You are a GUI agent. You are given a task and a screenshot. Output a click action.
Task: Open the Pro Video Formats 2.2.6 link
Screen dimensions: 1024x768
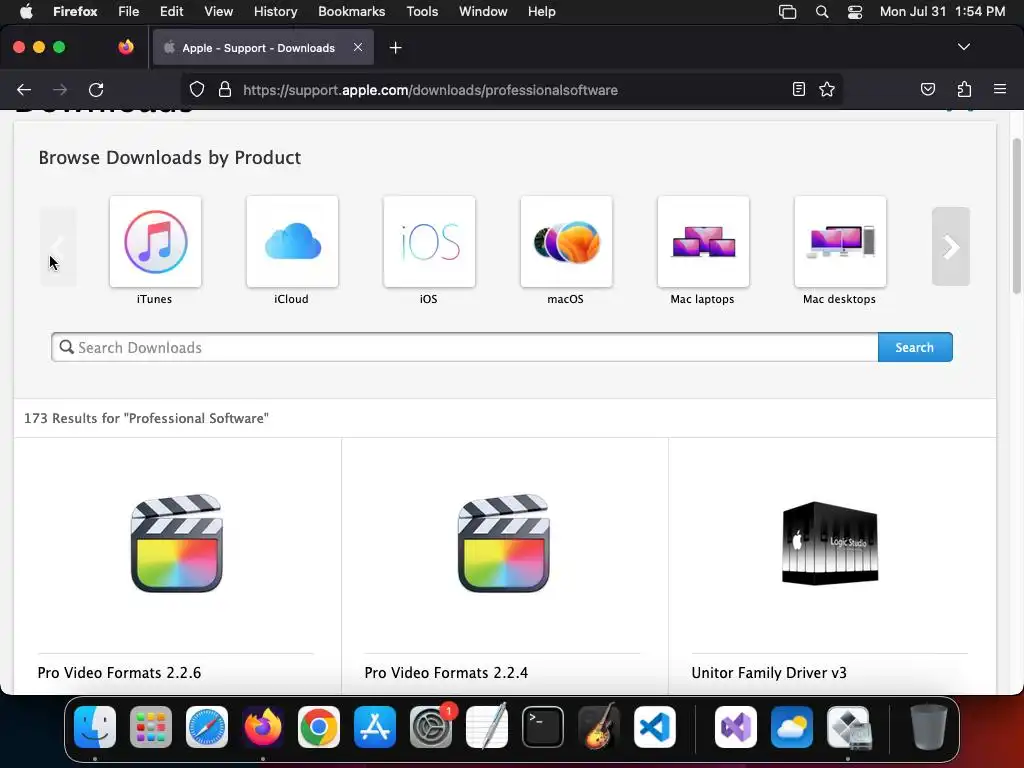pos(120,673)
